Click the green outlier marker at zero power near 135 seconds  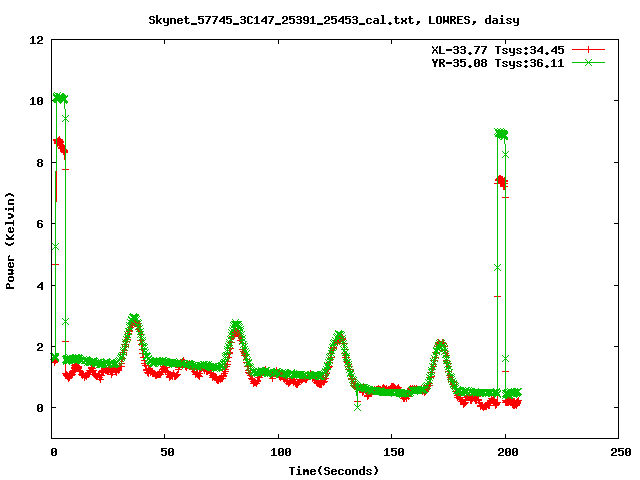click(357, 407)
